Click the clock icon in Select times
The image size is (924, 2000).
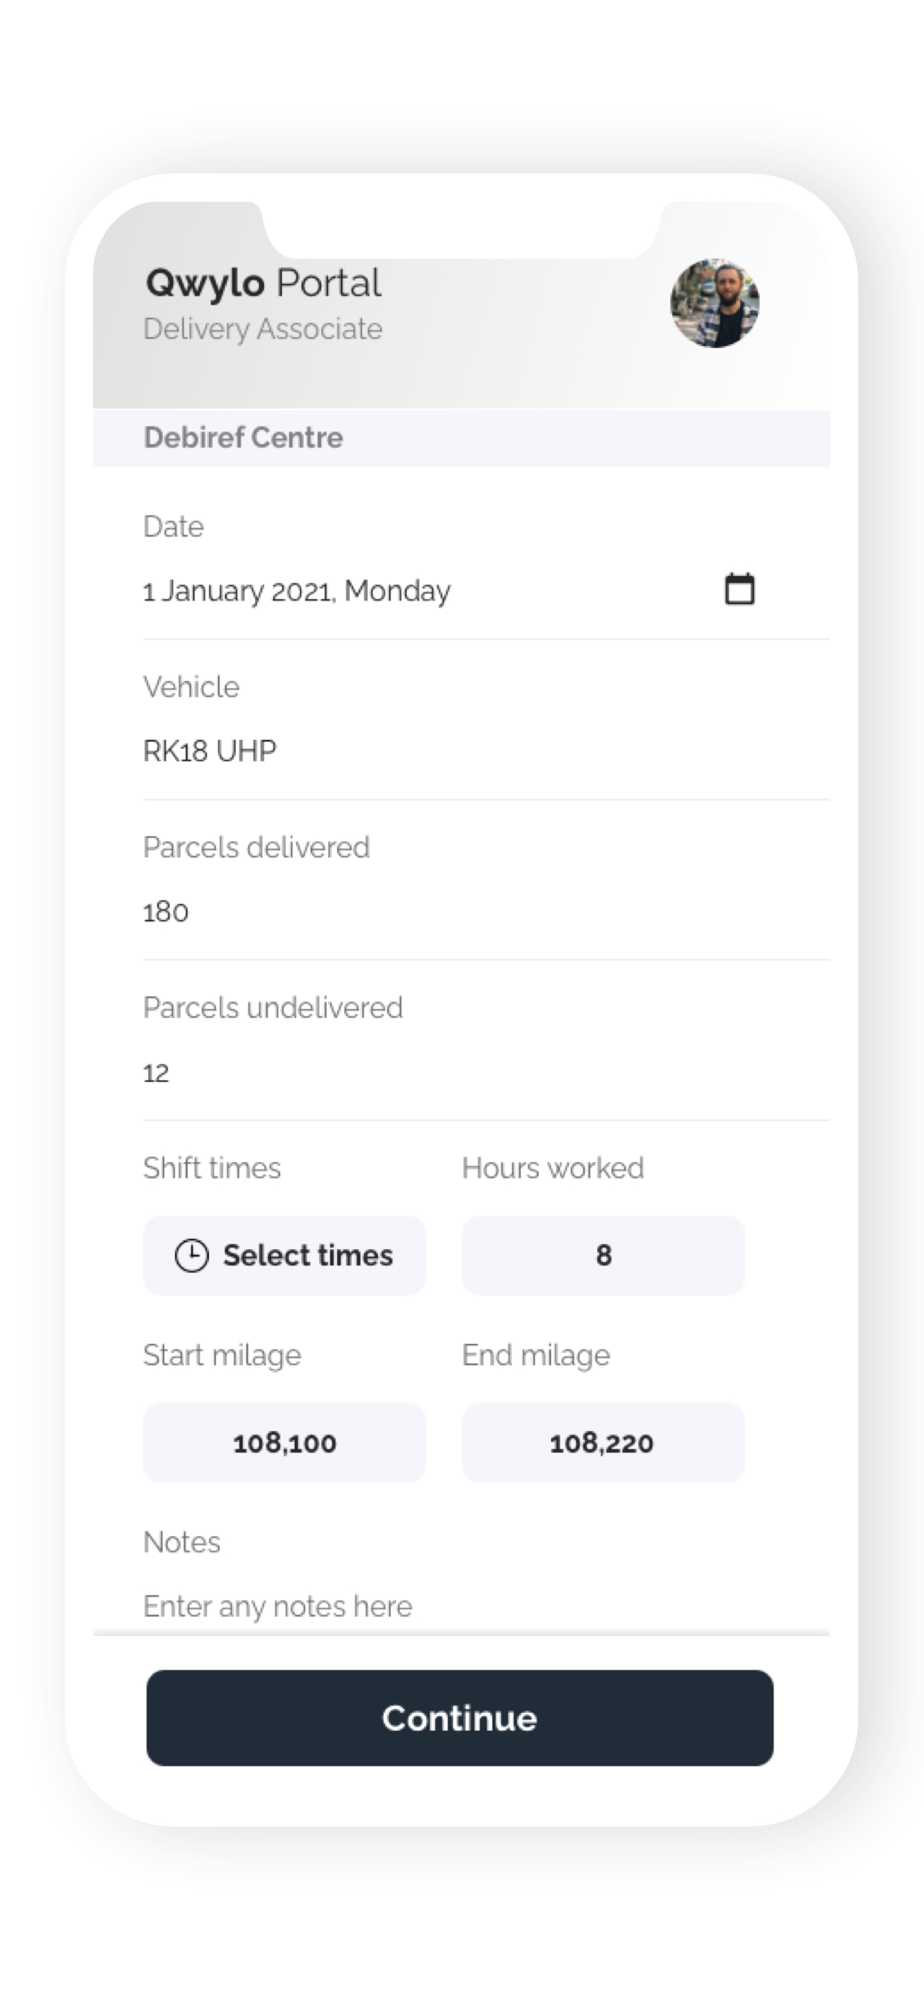(x=191, y=1255)
